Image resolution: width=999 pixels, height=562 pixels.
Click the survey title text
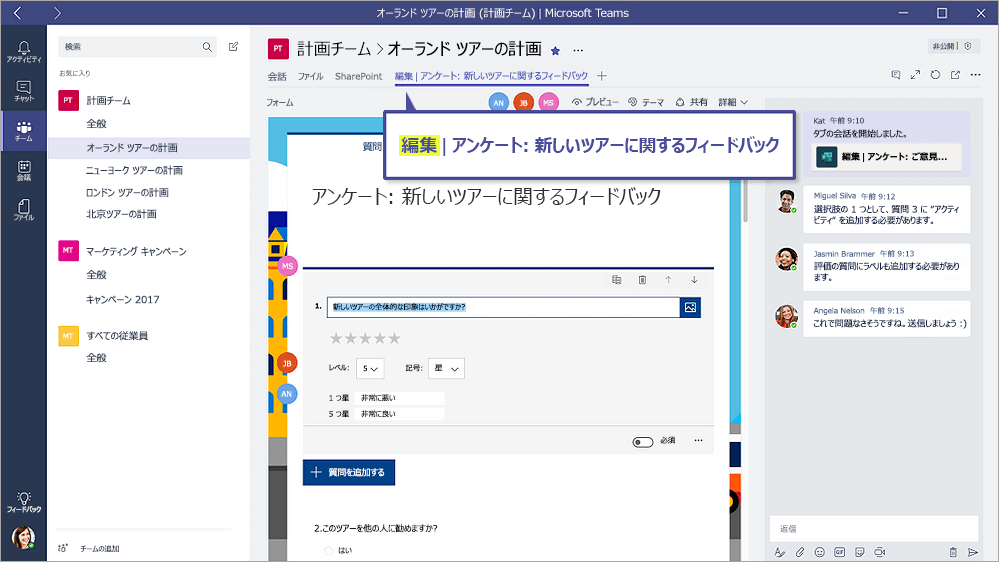(x=486, y=196)
